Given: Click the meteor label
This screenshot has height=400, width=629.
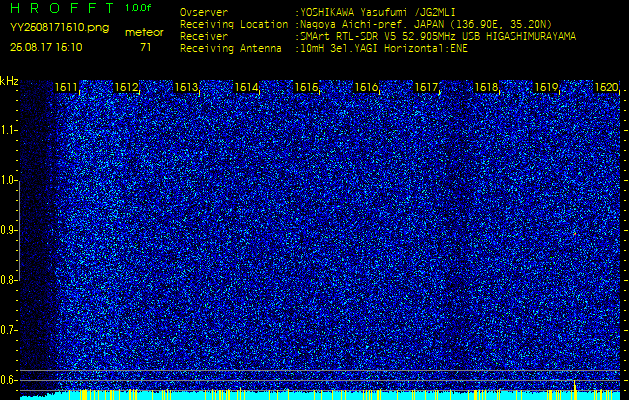Looking at the screenshot, I should [144, 33].
